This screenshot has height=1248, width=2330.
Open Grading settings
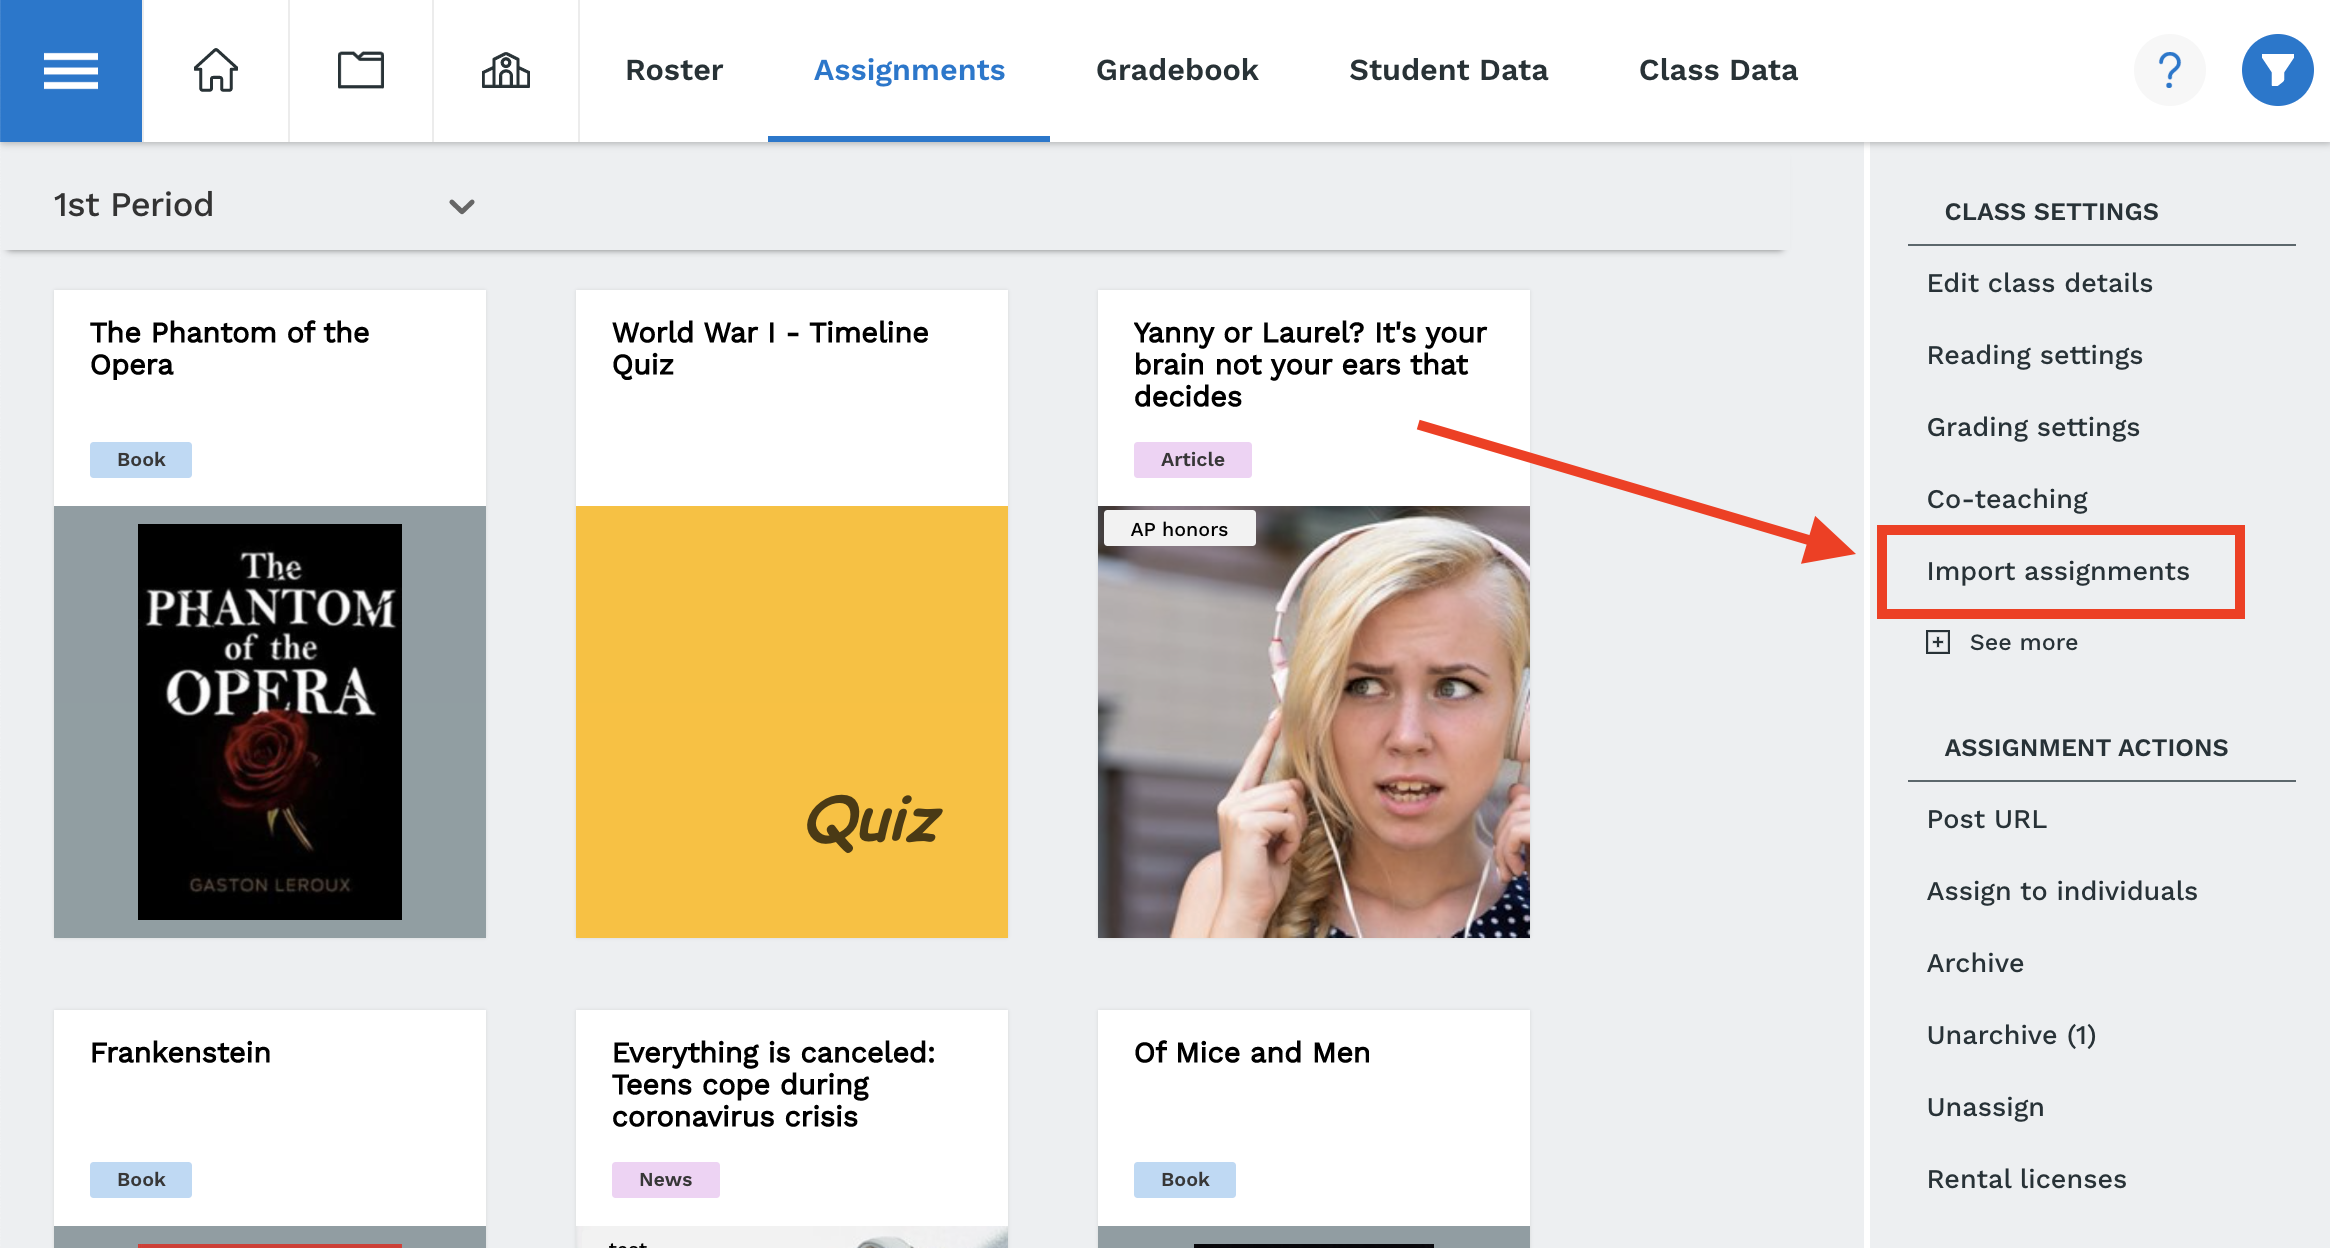(x=2033, y=427)
